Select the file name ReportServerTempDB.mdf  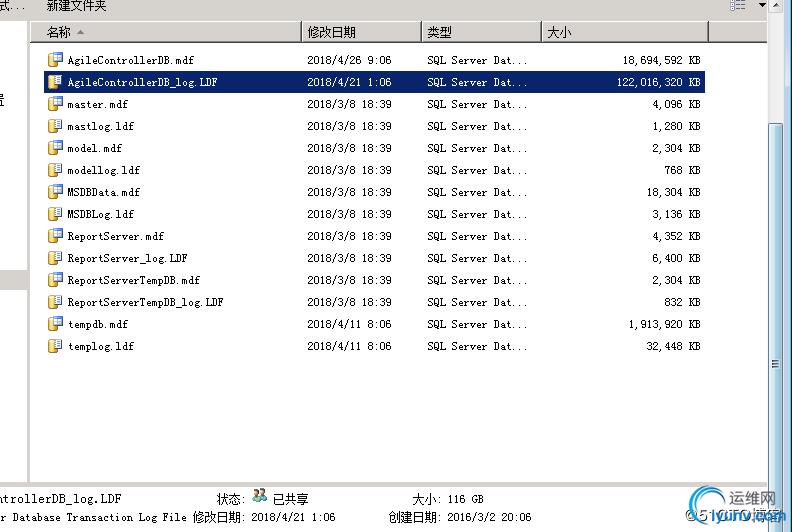click(133, 280)
